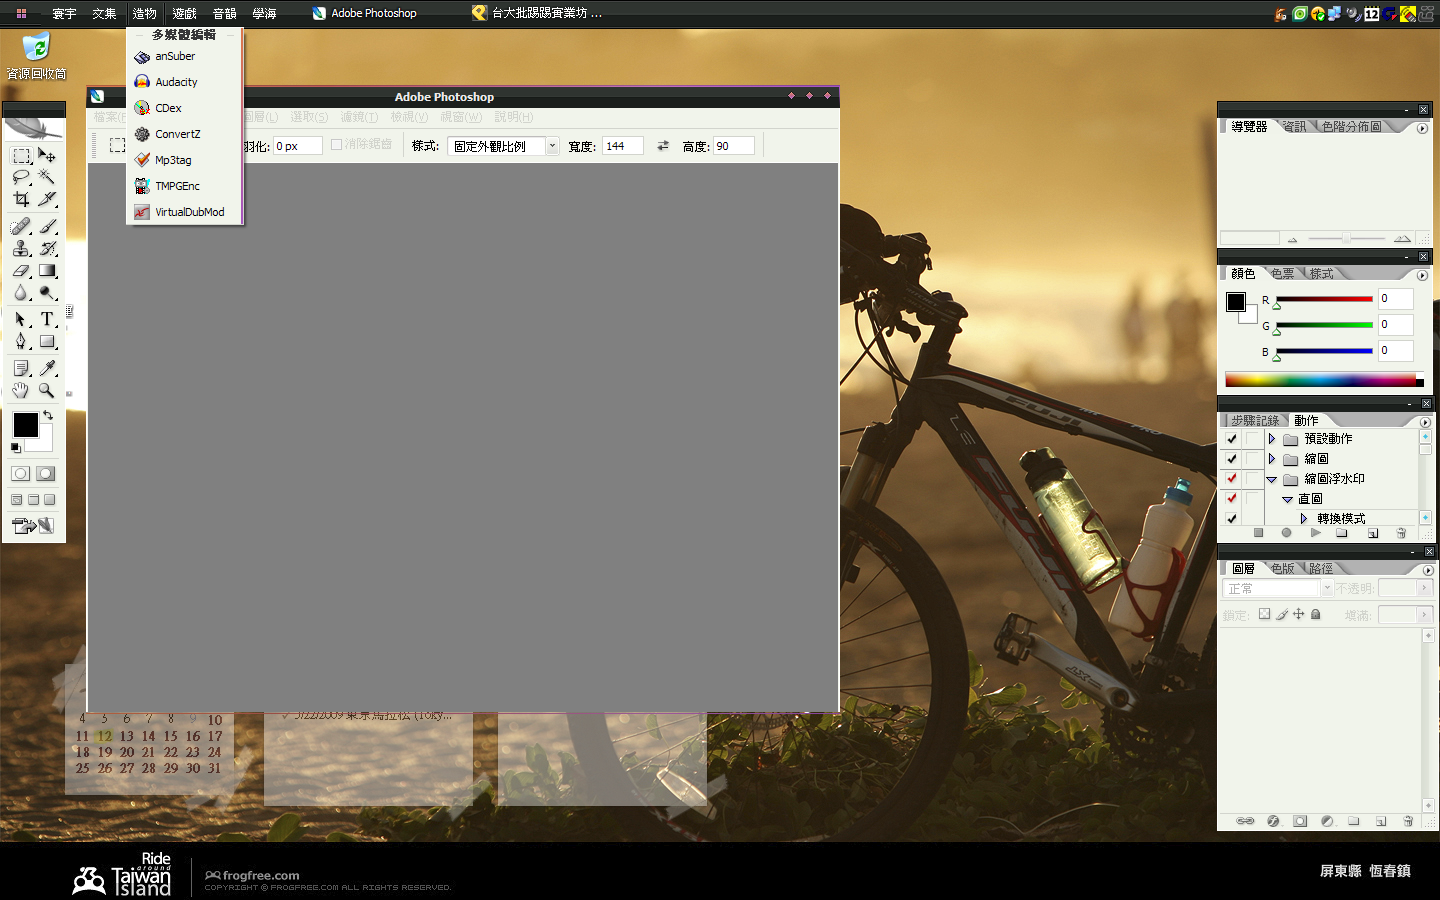Toggle the 縮圖浮水印 action set checkbox
The width and height of the screenshot is (1440, 900).
1232,479
